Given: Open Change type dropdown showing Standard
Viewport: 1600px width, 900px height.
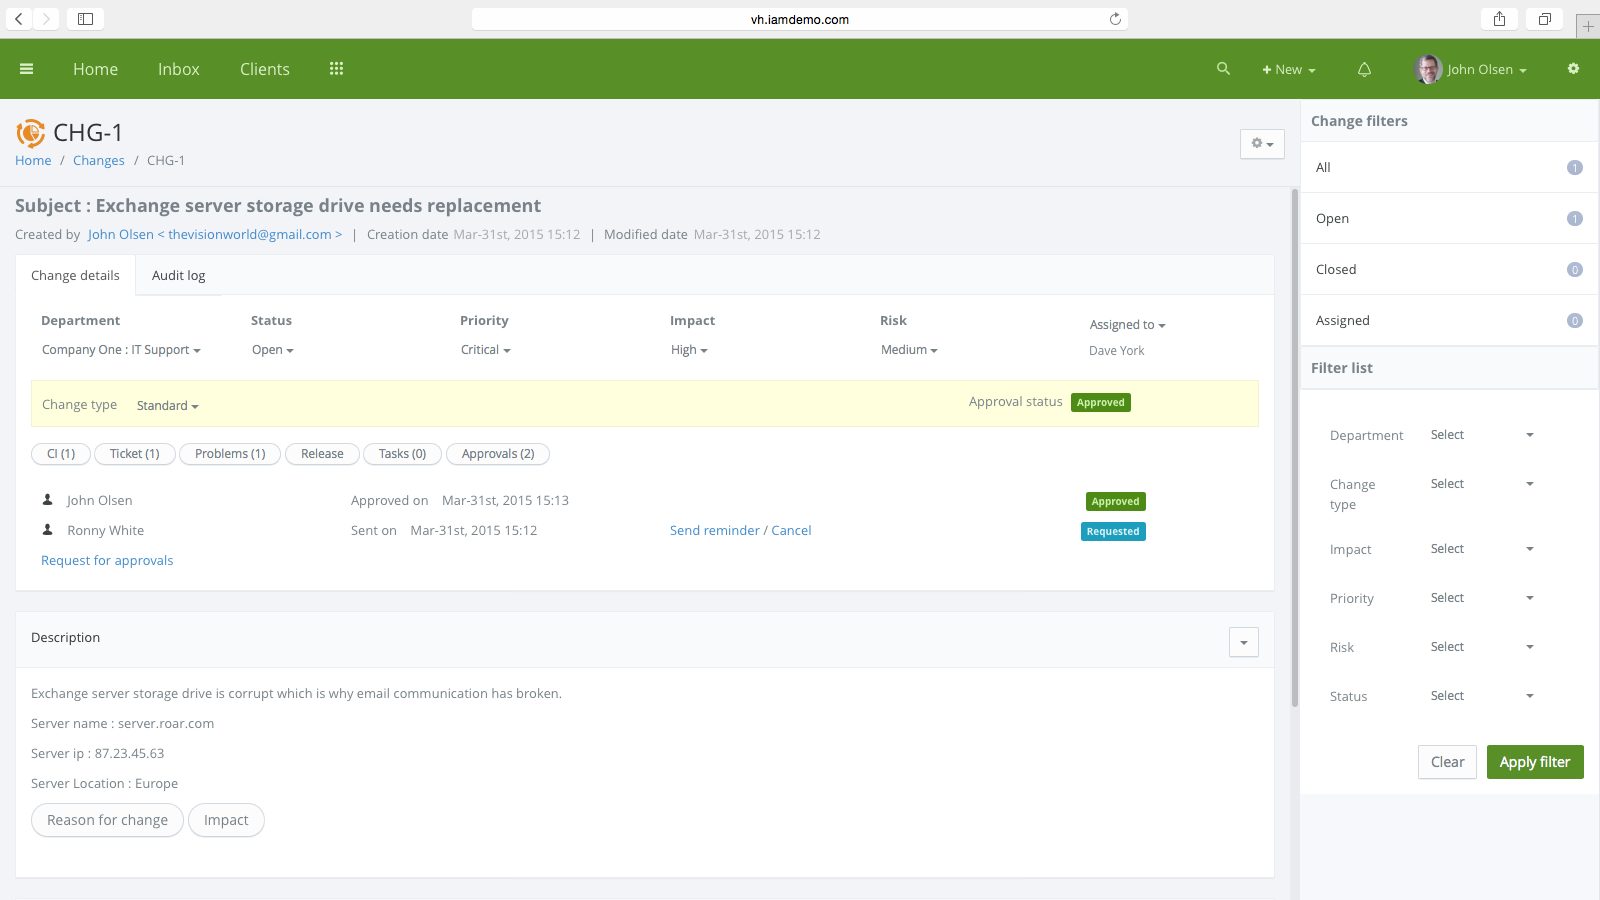Looking at the screenshot, I should 167,406.
